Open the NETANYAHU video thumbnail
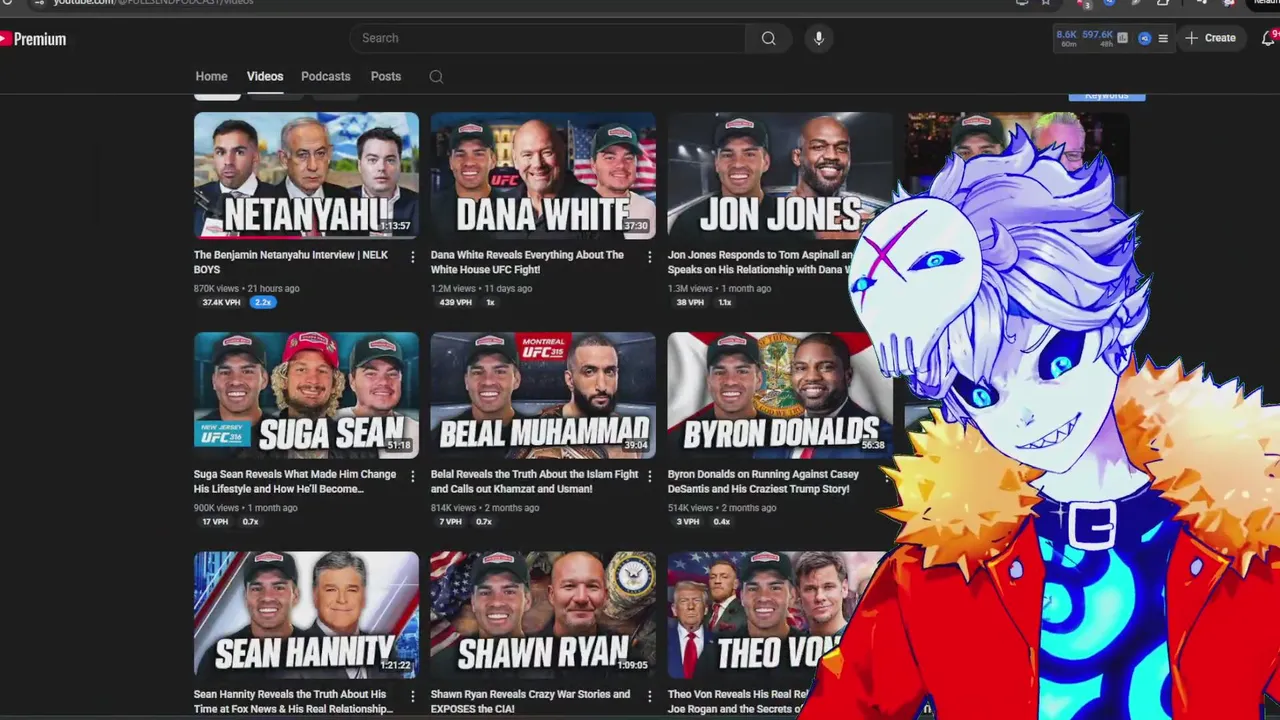The width and height of the screenshot is (1280, 720). point(306,175)
